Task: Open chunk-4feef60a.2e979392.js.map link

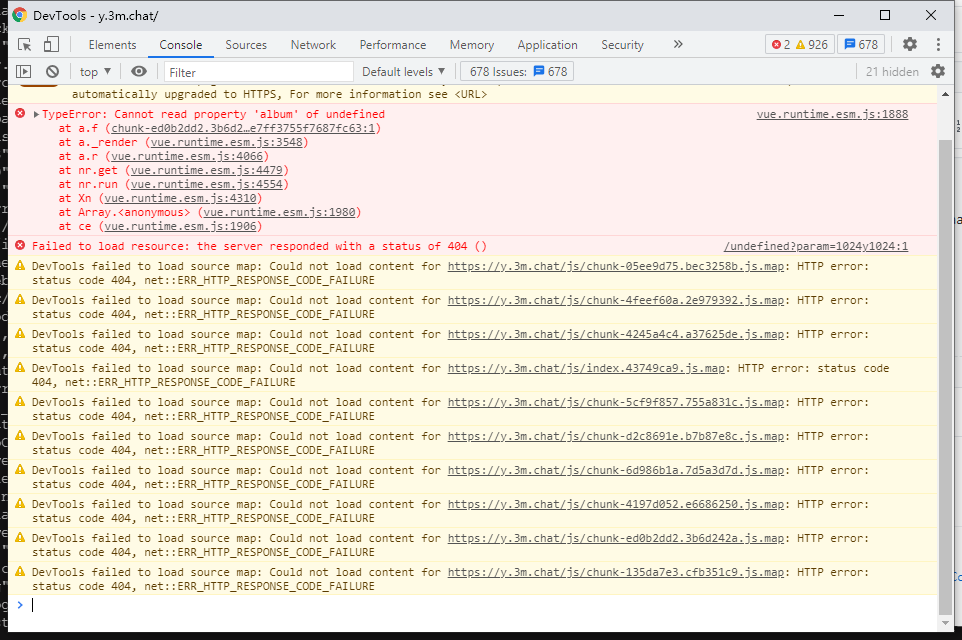Action: 616,300
